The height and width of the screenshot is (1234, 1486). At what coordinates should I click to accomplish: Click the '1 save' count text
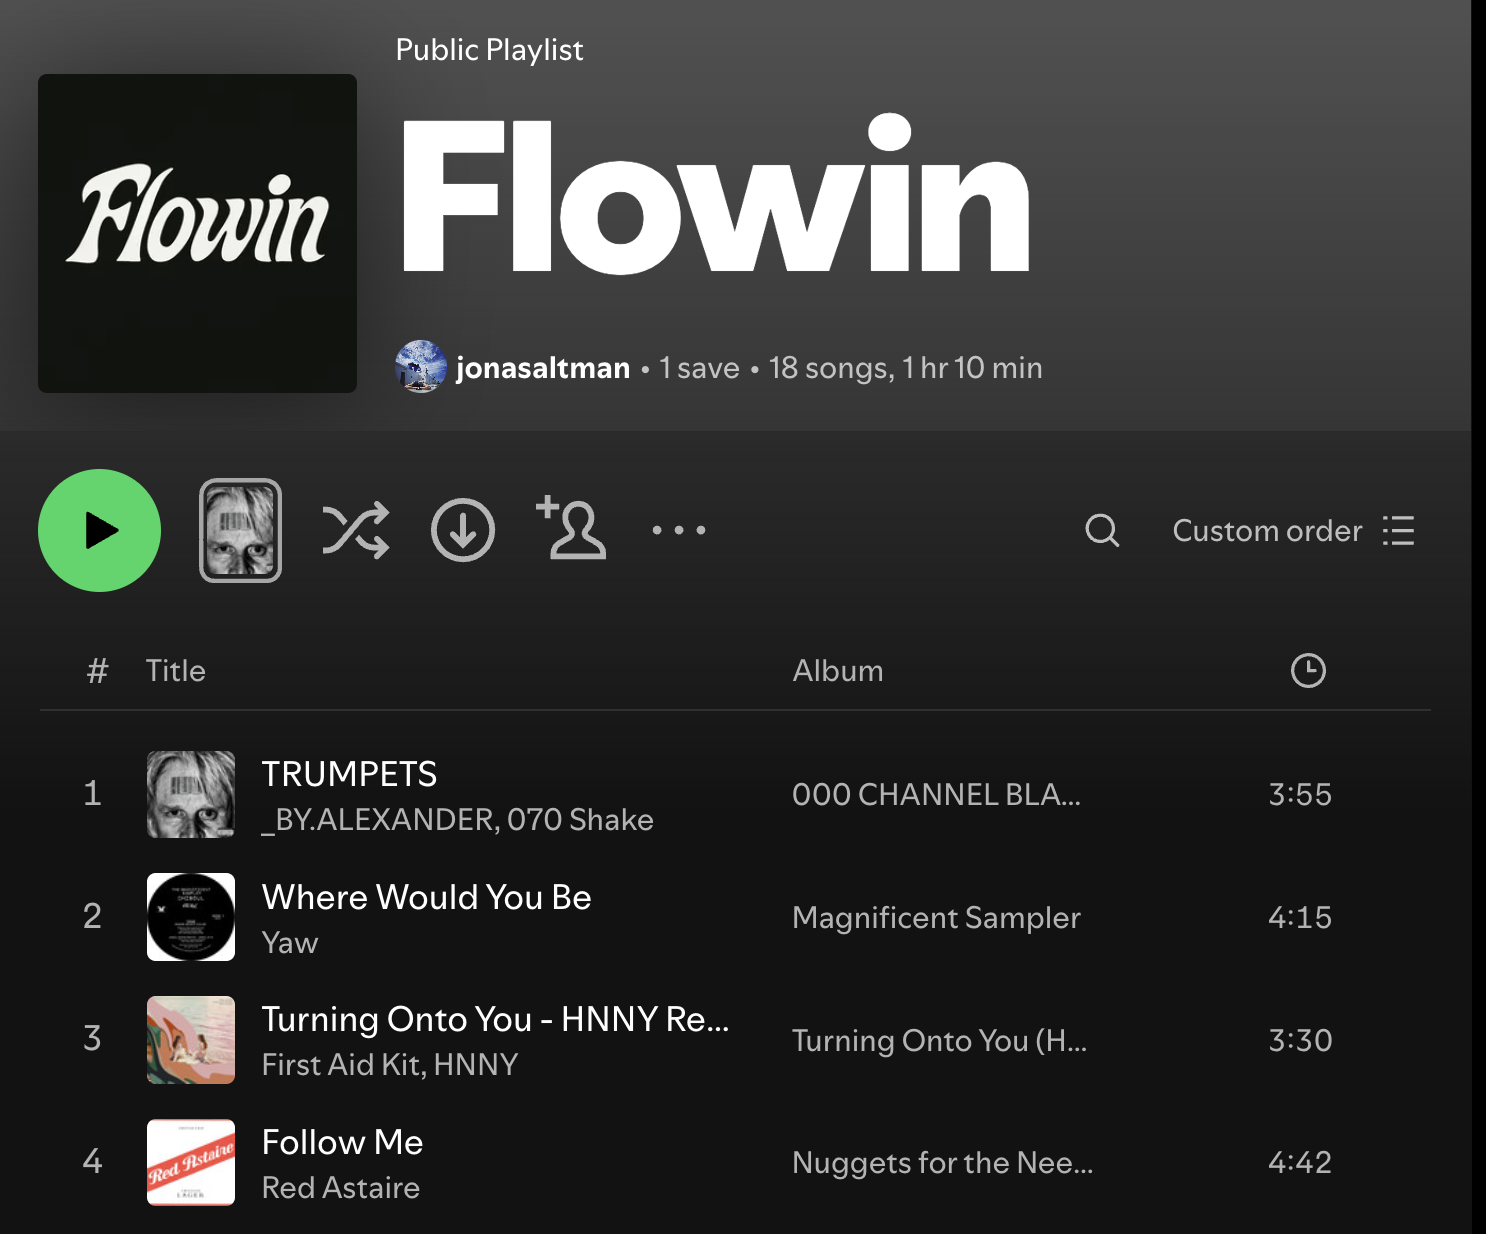point(699,368)
